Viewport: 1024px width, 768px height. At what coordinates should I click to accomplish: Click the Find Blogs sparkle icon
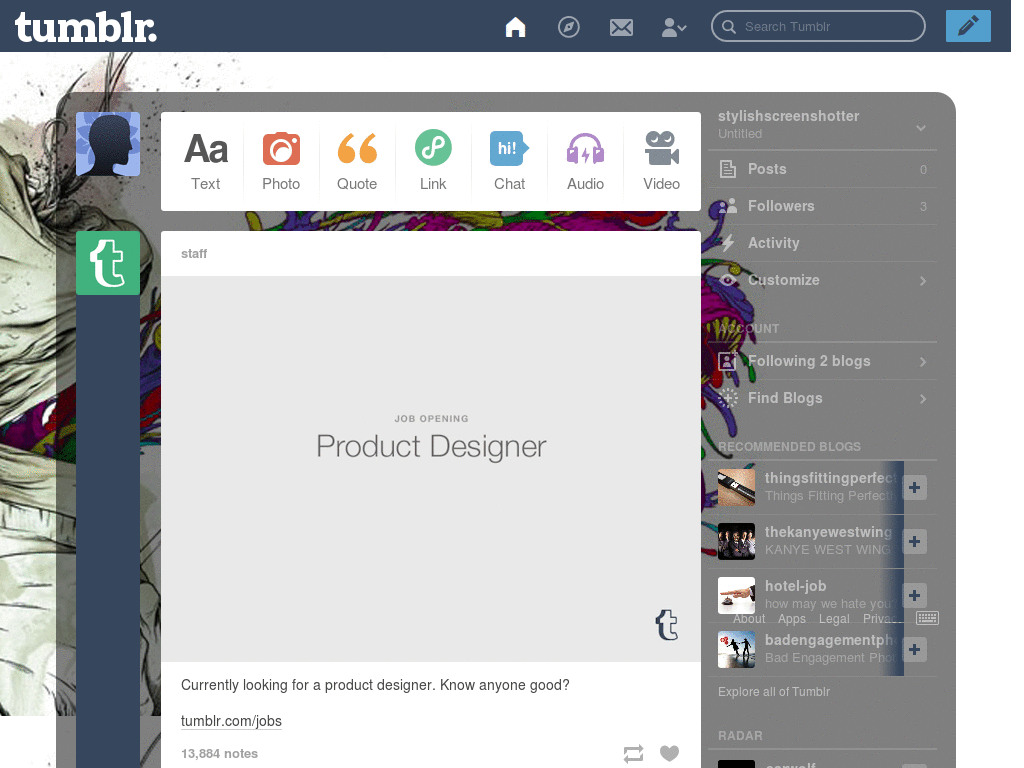tap(728, 398)
